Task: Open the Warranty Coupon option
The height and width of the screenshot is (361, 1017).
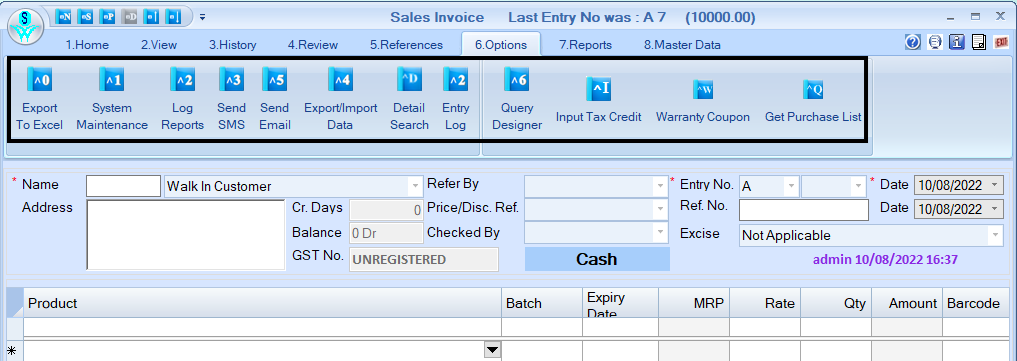Action: tap(703, 89)
